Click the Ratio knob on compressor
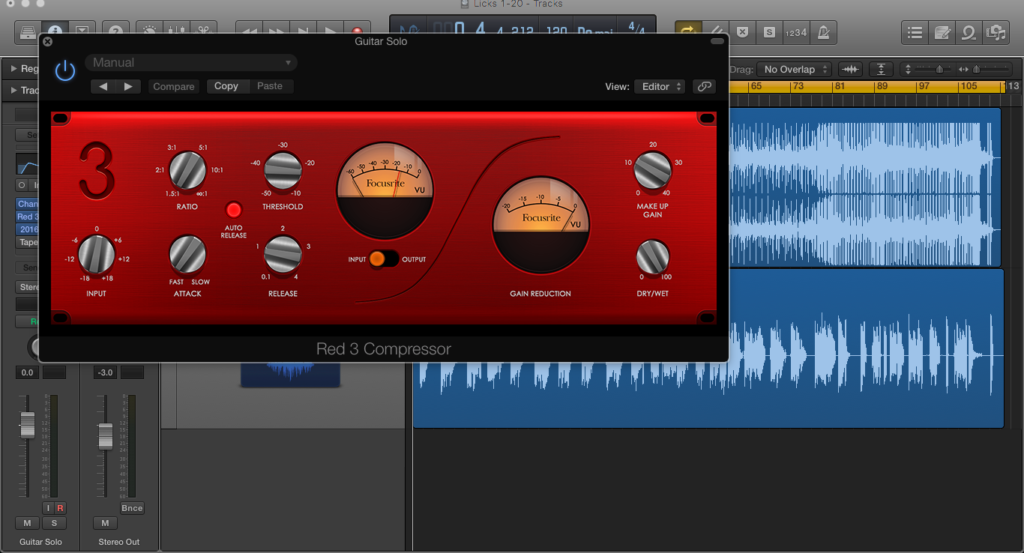This screenshot has width=1024, height=553. pos(187,171)
